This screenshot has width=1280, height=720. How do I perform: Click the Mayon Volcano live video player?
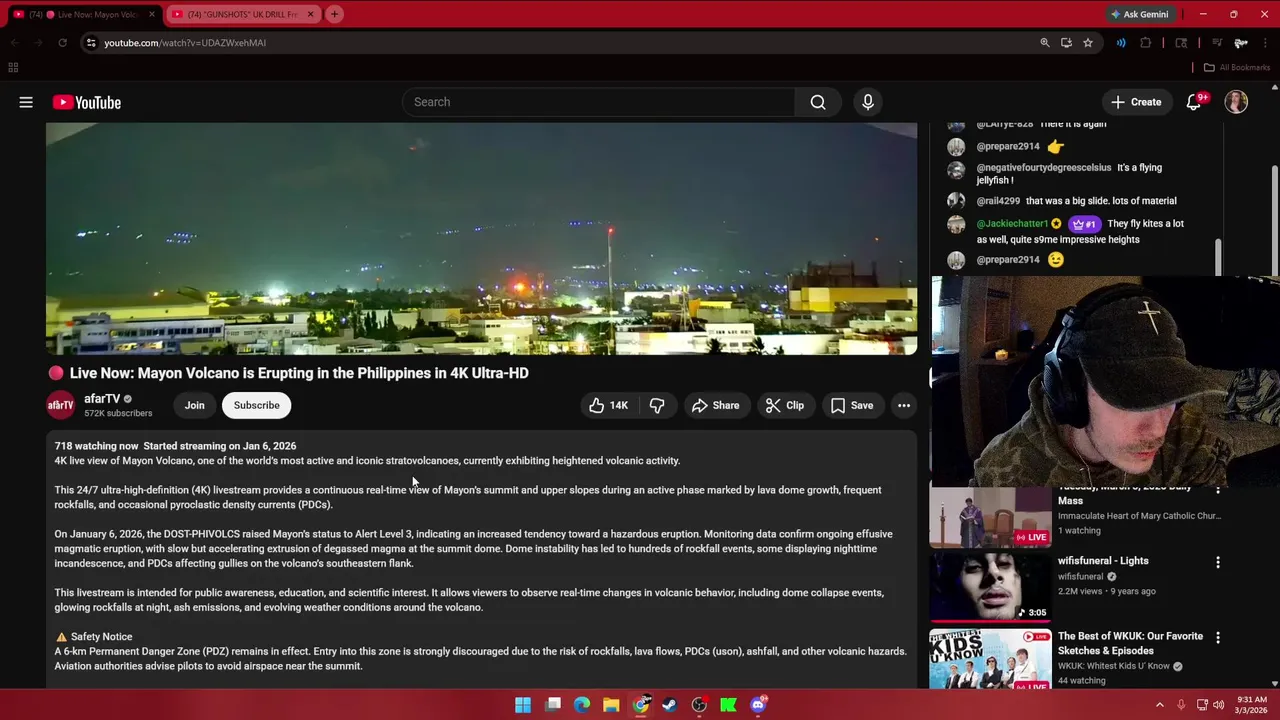pos(481,238)
